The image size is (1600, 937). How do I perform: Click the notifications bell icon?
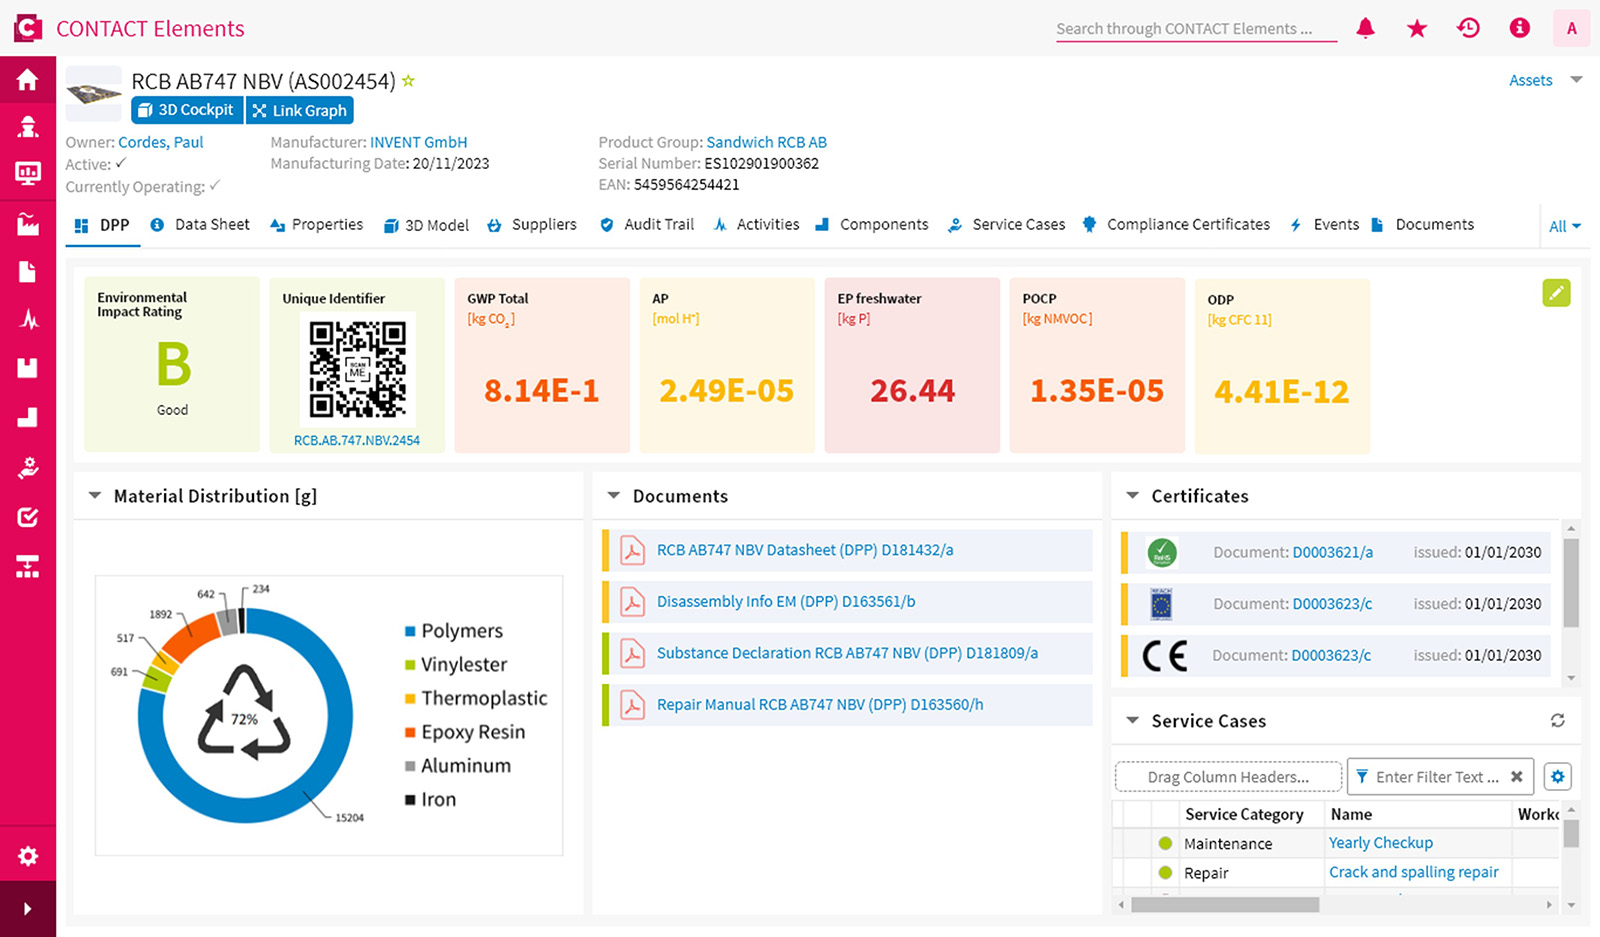click(x=1365, y=29)
